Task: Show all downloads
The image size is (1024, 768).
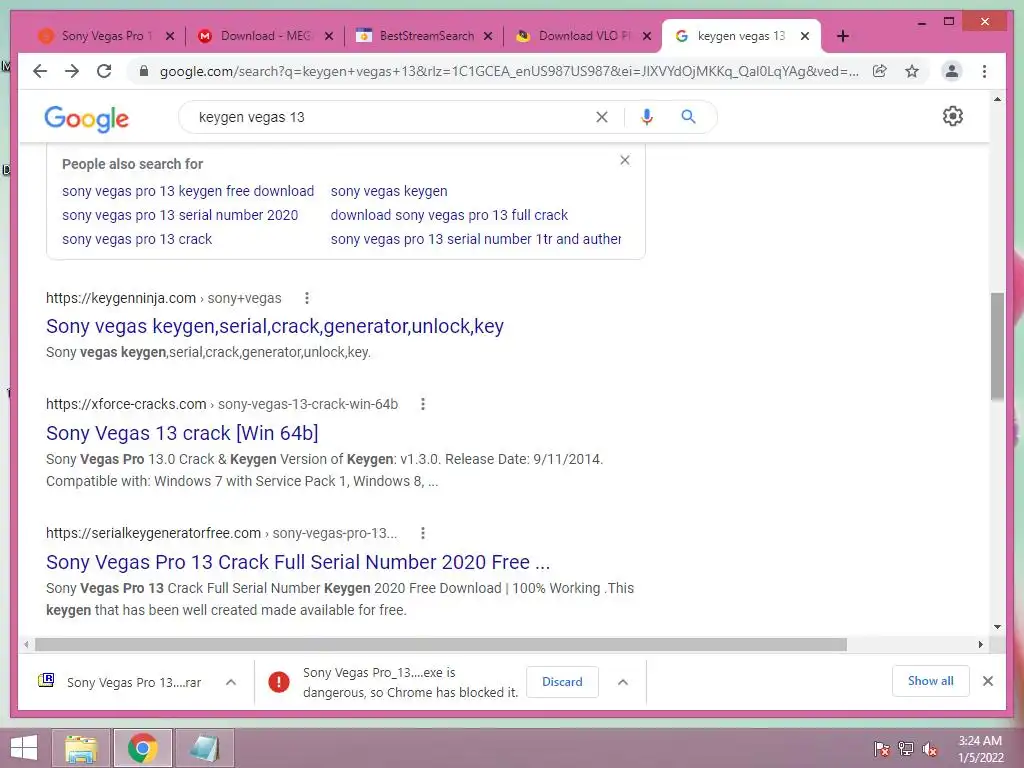Action: (931, 681)
